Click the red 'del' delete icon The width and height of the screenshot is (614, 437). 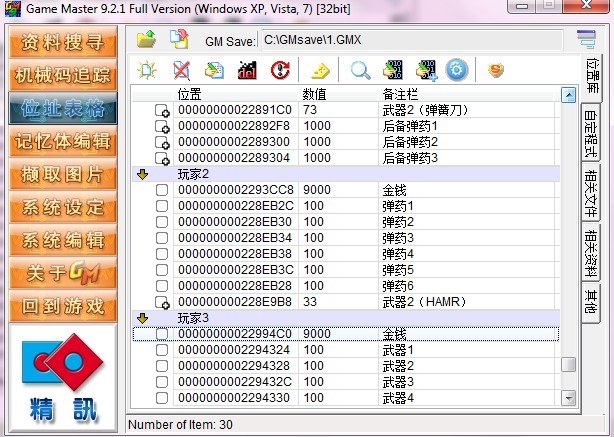246,70
